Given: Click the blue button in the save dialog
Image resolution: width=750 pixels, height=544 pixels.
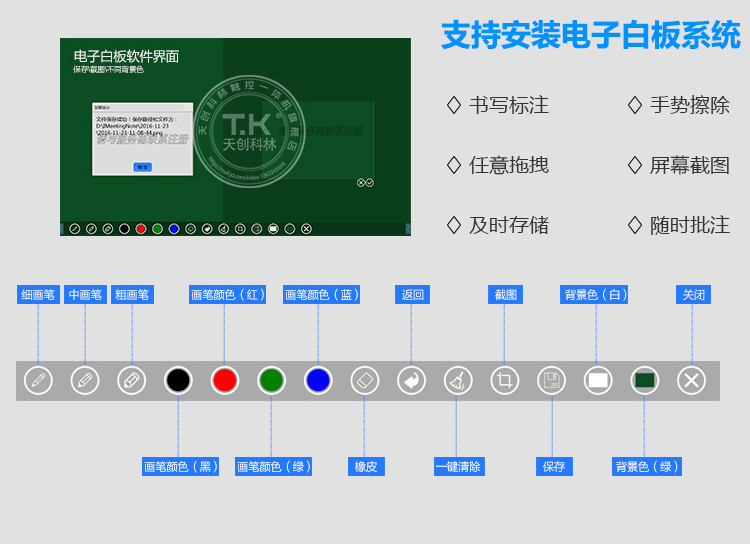Looking at the screenshot, I should (143, 167).
